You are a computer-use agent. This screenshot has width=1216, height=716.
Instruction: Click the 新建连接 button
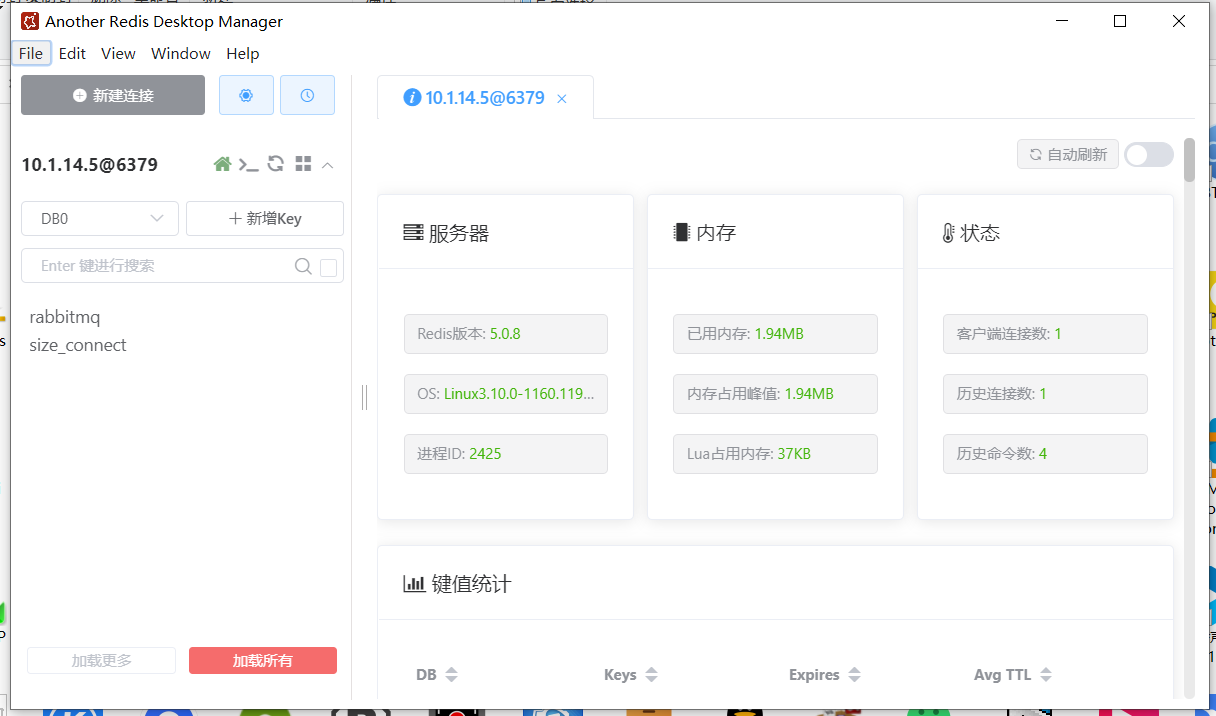tap(113, 95)
